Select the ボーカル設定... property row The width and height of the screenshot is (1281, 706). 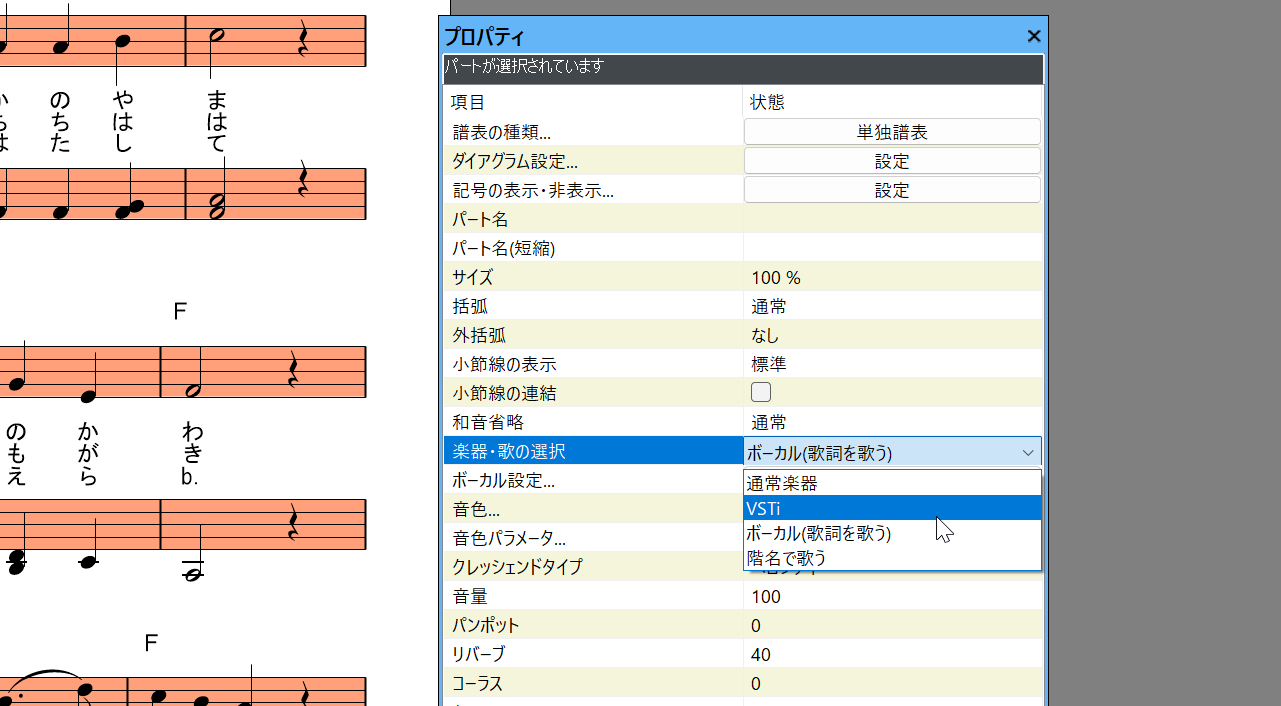[x=593, y=481]
